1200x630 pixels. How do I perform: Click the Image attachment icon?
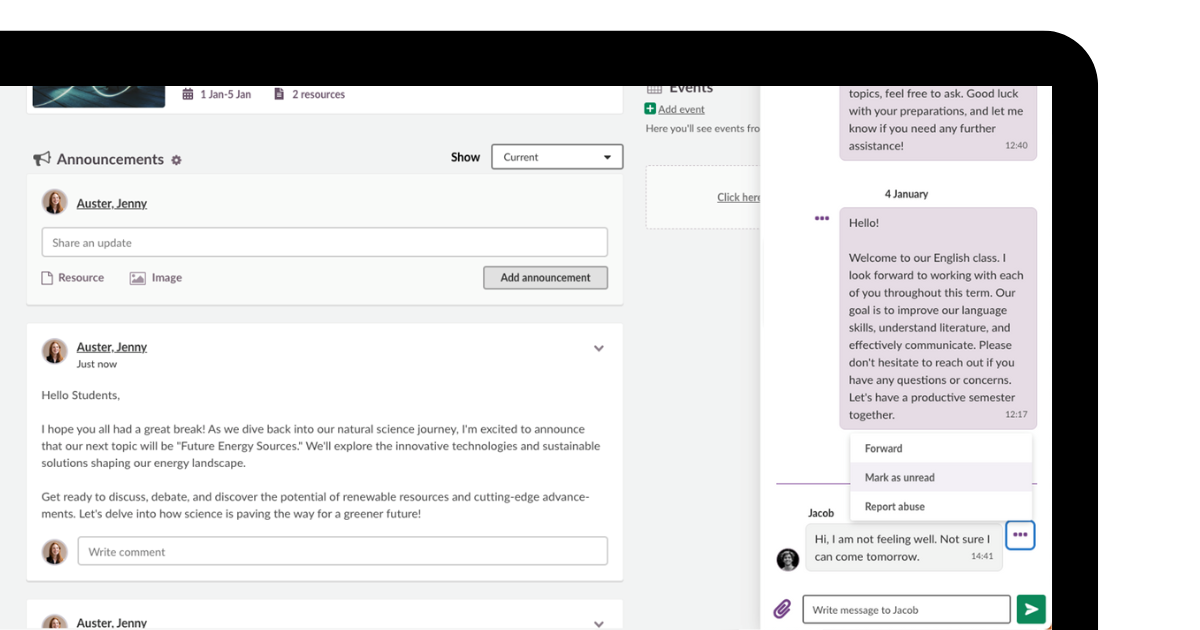(x=138, y=278)
